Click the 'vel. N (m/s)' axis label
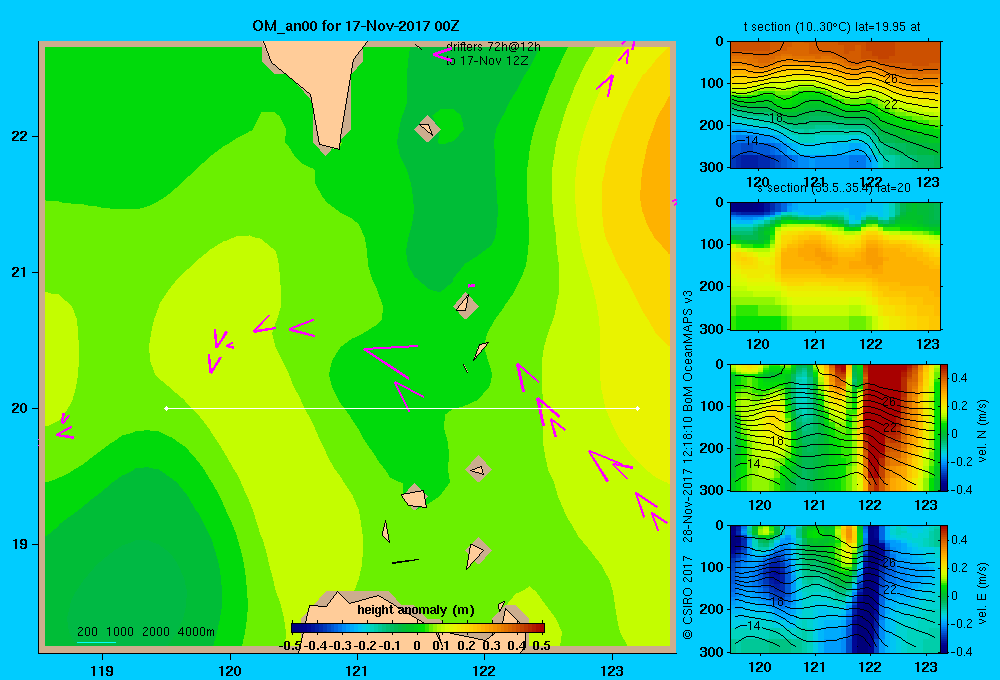This screenshot has height=680, width=1000. [x=983, y=431]
